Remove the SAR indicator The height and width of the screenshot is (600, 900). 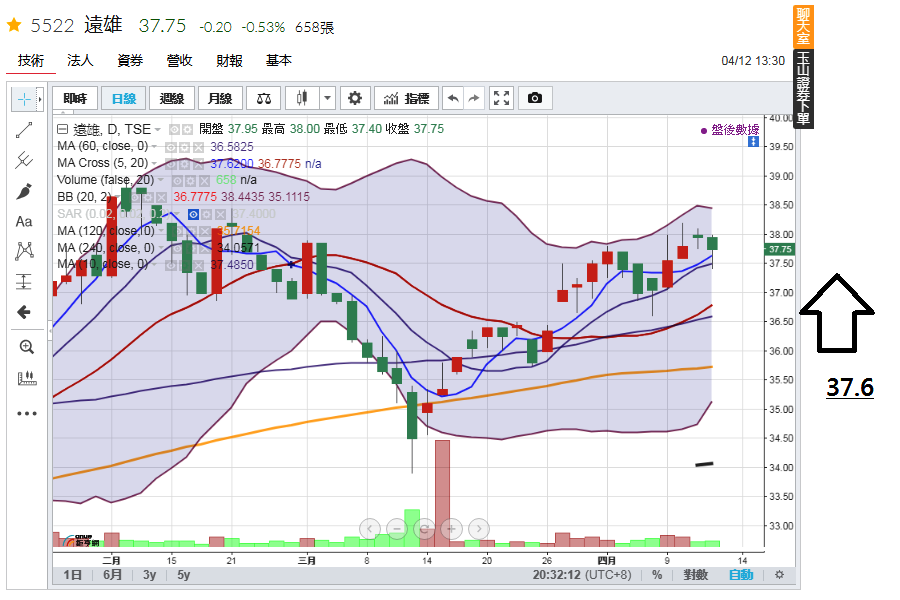click(x=220, y=214)
